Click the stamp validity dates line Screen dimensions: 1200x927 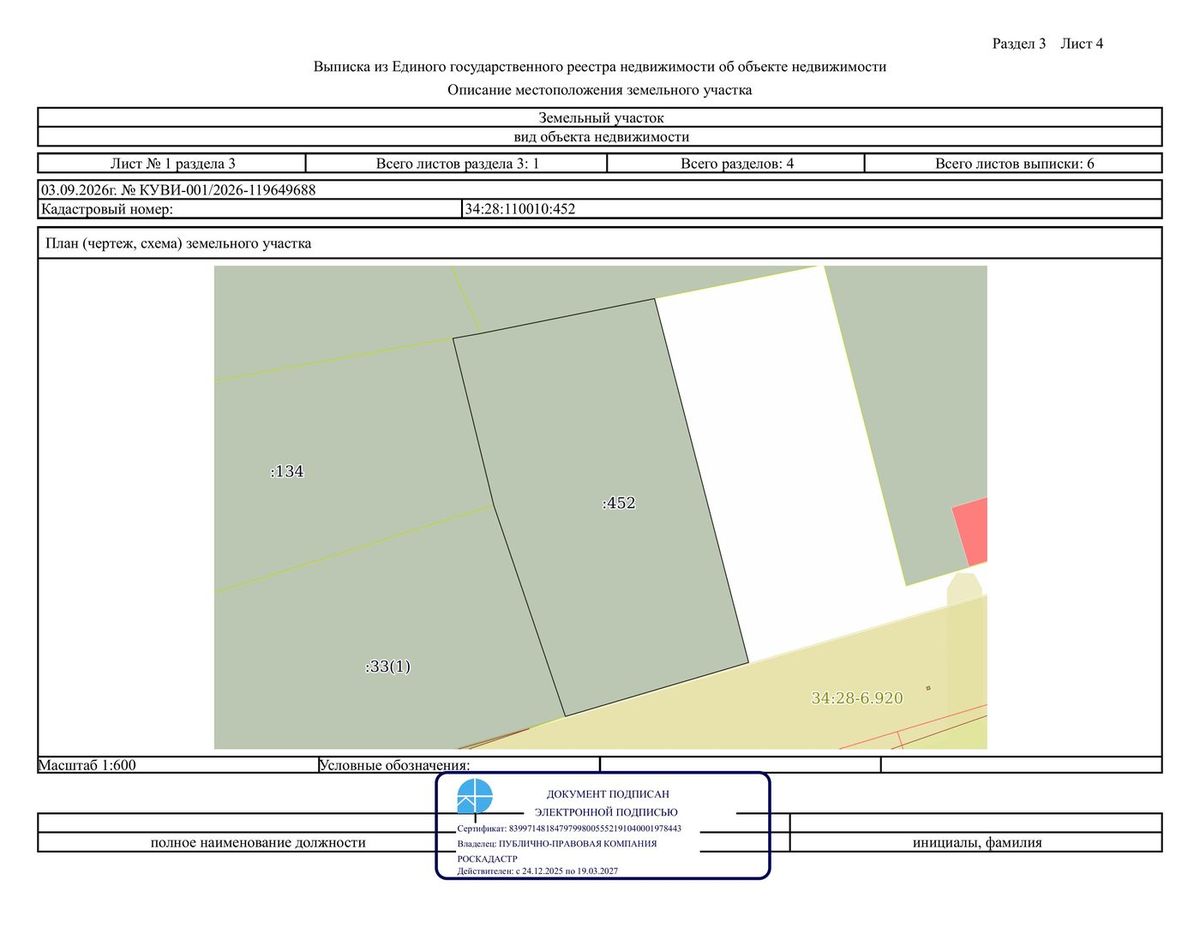pos(537,872)
